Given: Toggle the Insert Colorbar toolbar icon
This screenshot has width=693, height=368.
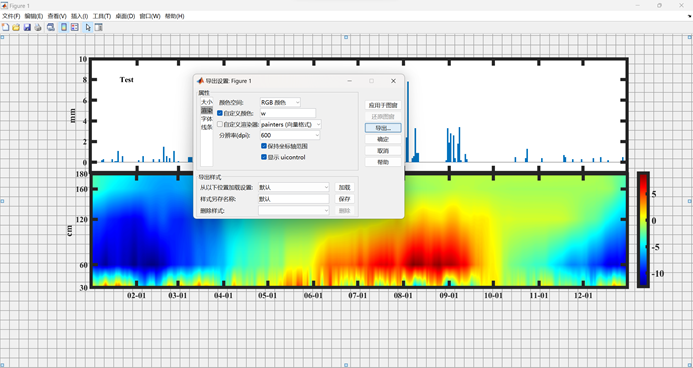Looking at the screenshot, I should tap(64, 27).
